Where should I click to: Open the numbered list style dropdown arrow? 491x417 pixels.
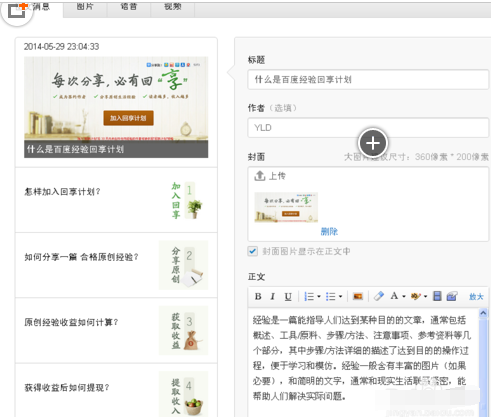click(x=319, y=296)
